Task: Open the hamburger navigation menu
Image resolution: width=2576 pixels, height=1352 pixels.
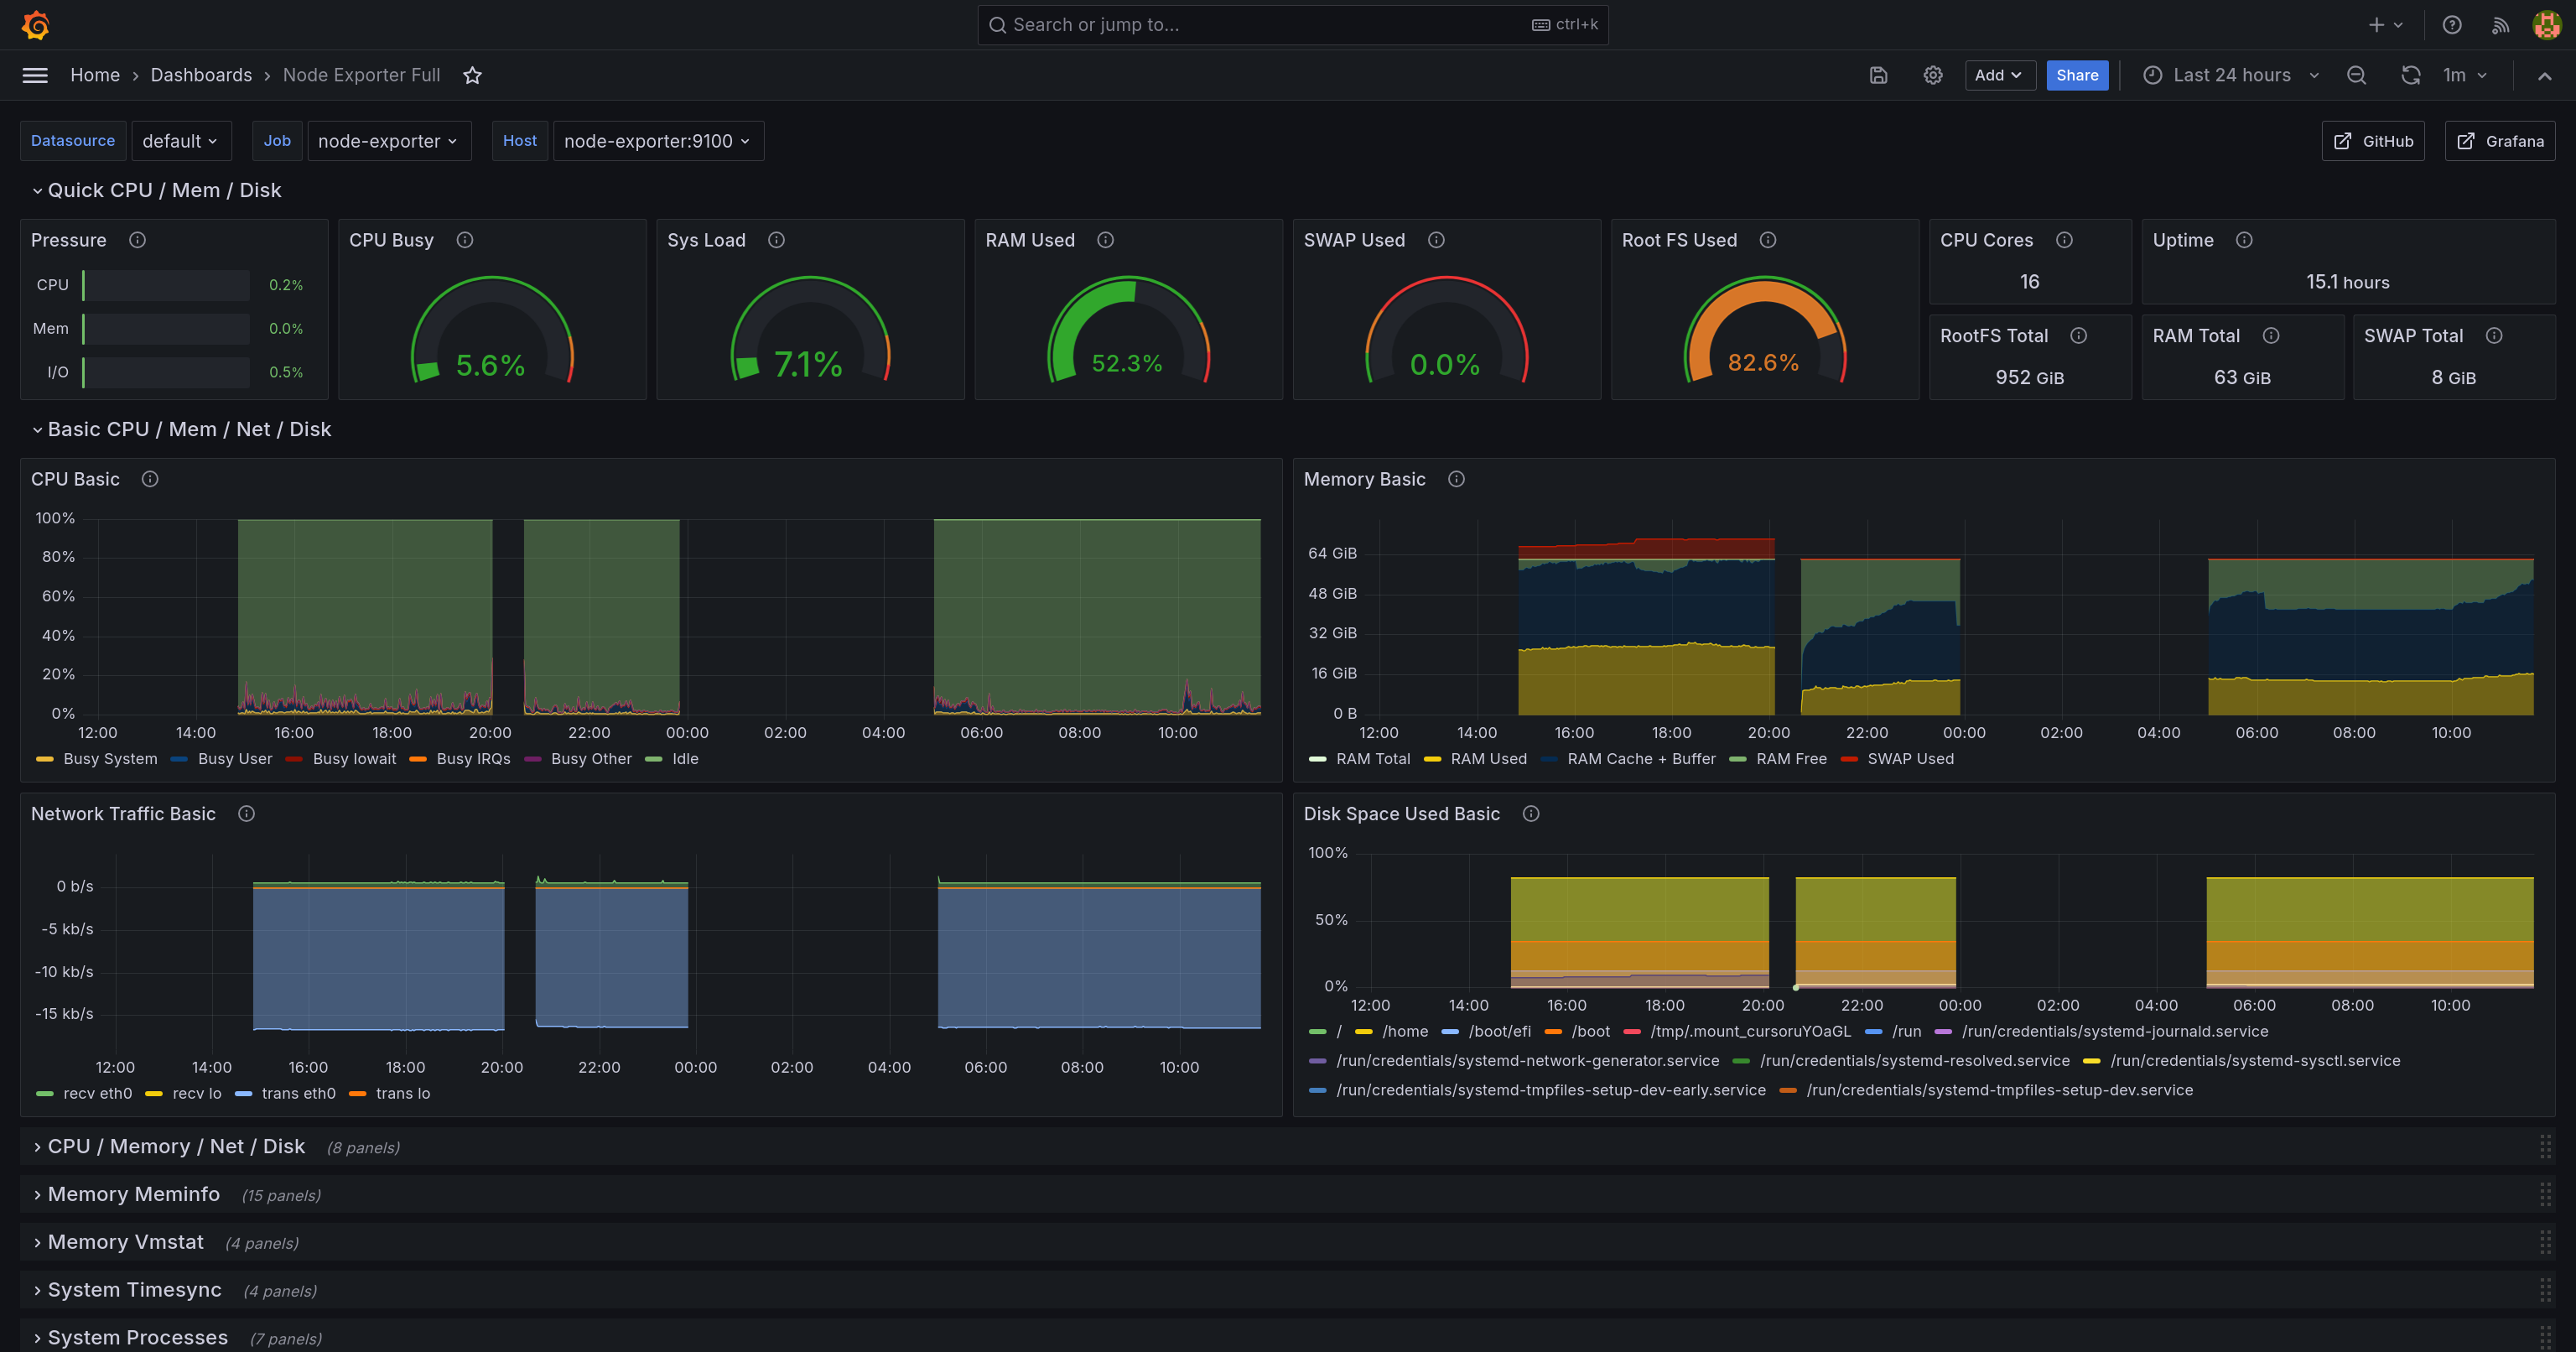Action: [x=35, y=75]
